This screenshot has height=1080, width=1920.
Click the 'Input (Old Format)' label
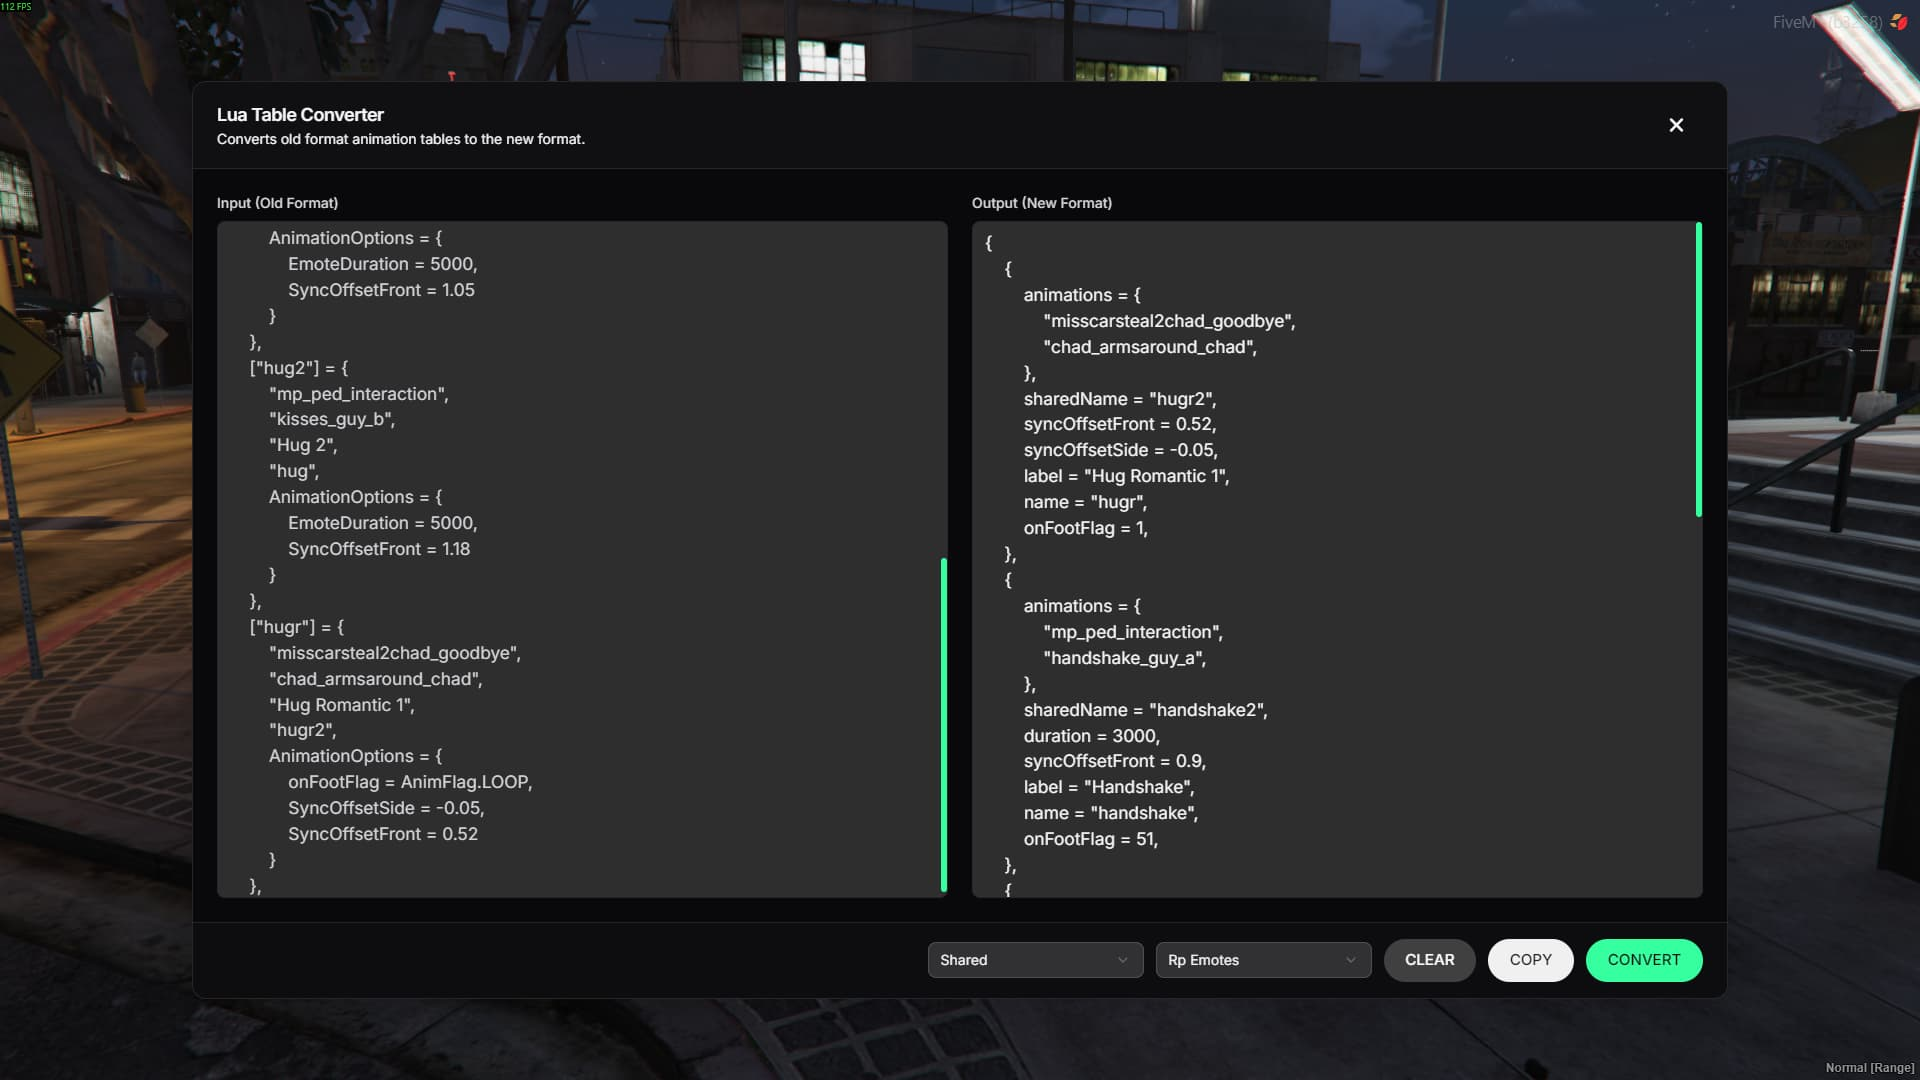[277, 203]
